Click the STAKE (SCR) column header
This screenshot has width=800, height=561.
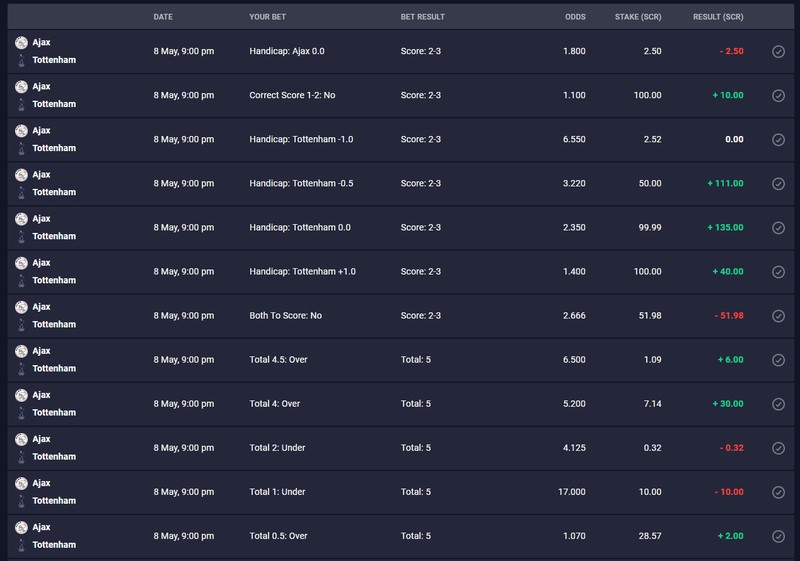[x=638, y=17]
